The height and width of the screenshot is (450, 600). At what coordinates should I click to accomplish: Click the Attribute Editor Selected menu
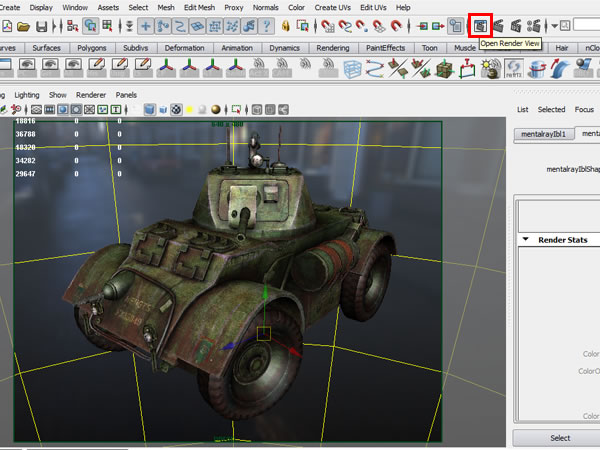551,109
